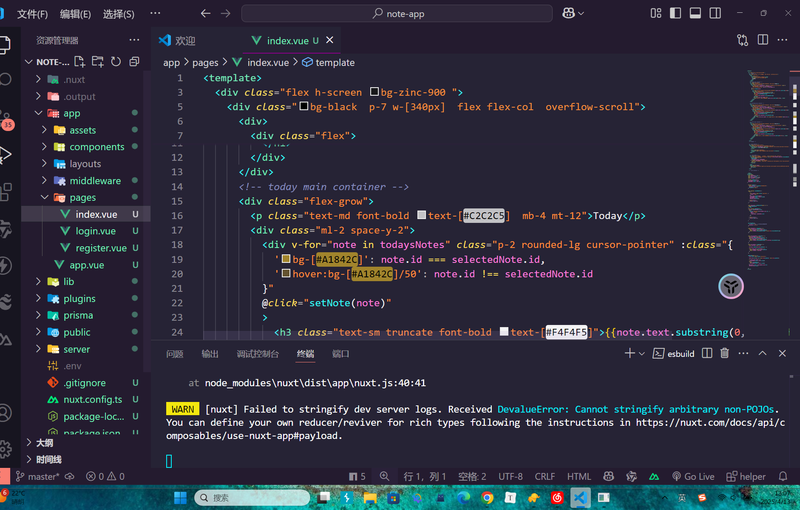
Task: Go forward in navigation history
Action: point(226,13)
